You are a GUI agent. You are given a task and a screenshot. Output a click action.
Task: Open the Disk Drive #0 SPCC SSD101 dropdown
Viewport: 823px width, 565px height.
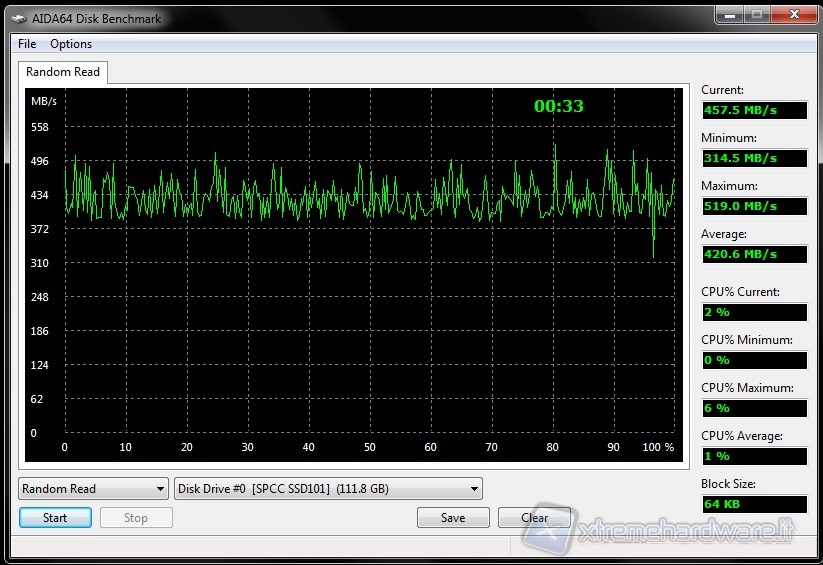328,489
